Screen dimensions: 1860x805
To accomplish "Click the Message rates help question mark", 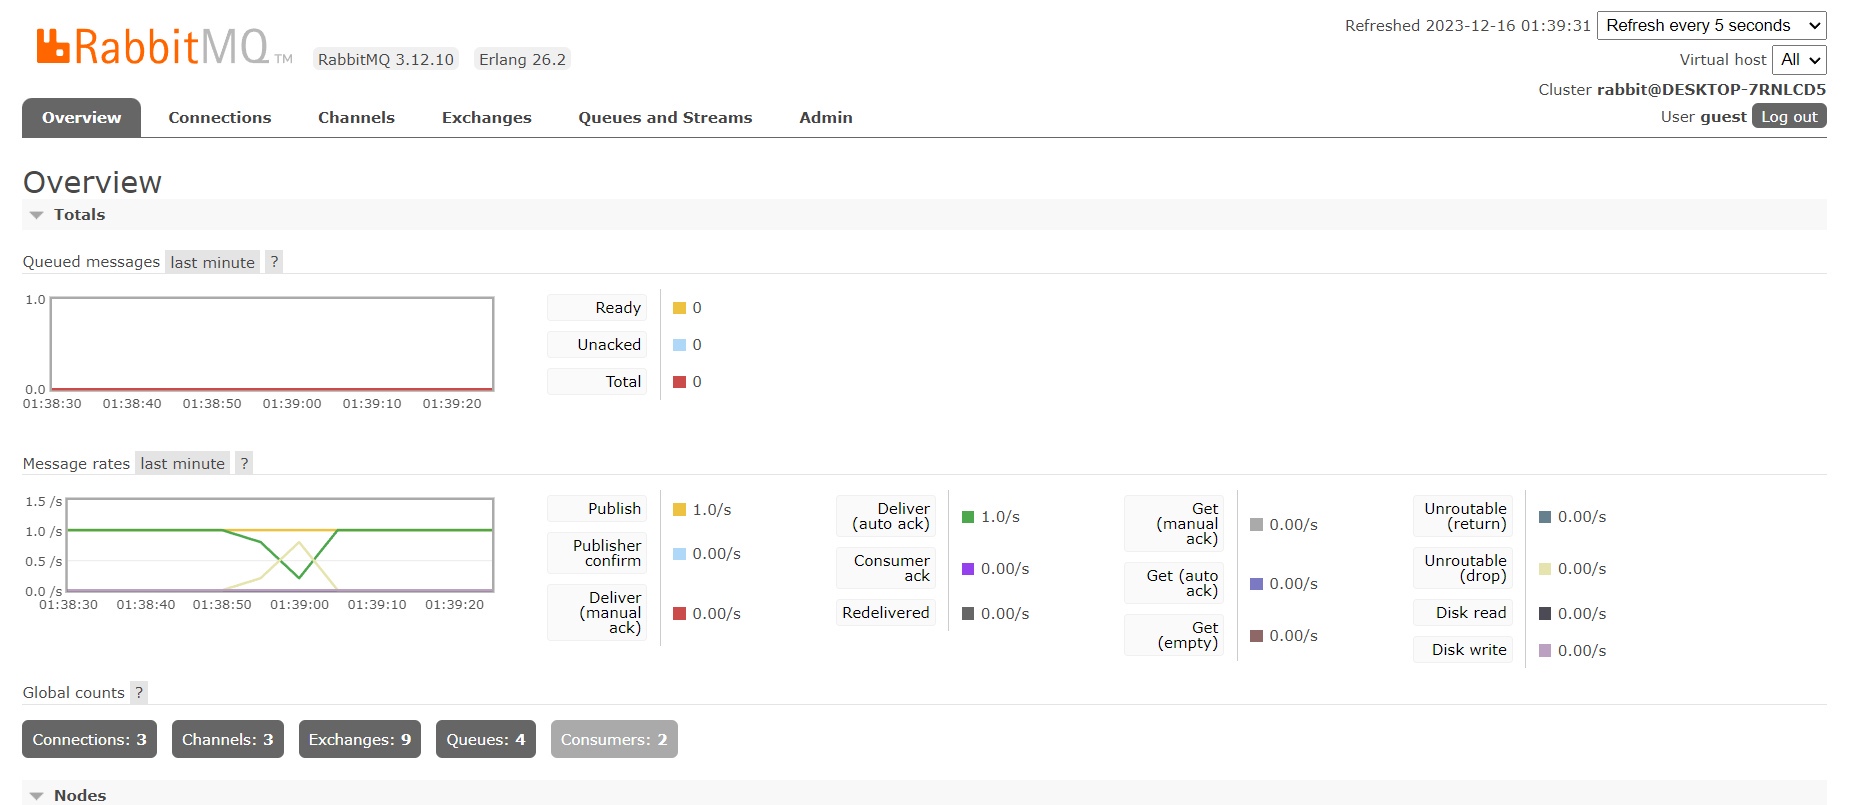I will (244, 463).
